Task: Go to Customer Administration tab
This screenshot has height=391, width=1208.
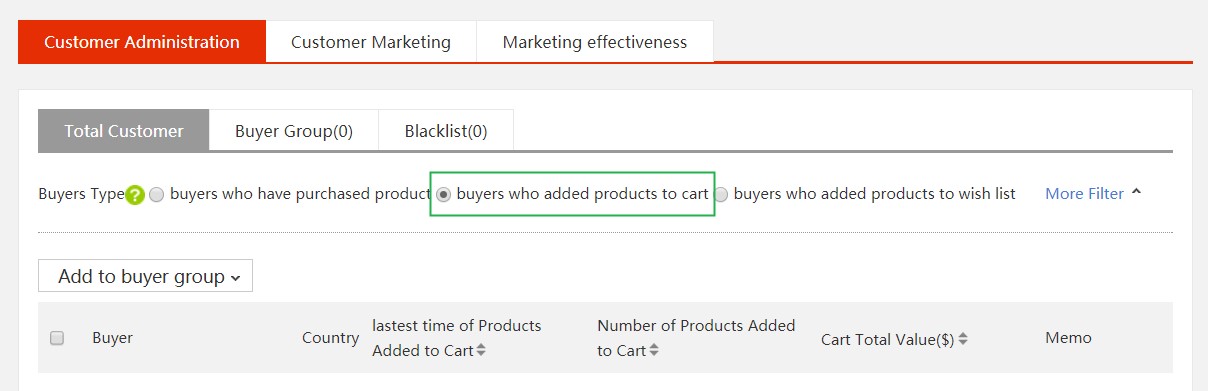Action: pyautogui.click(x=142, y=42)
